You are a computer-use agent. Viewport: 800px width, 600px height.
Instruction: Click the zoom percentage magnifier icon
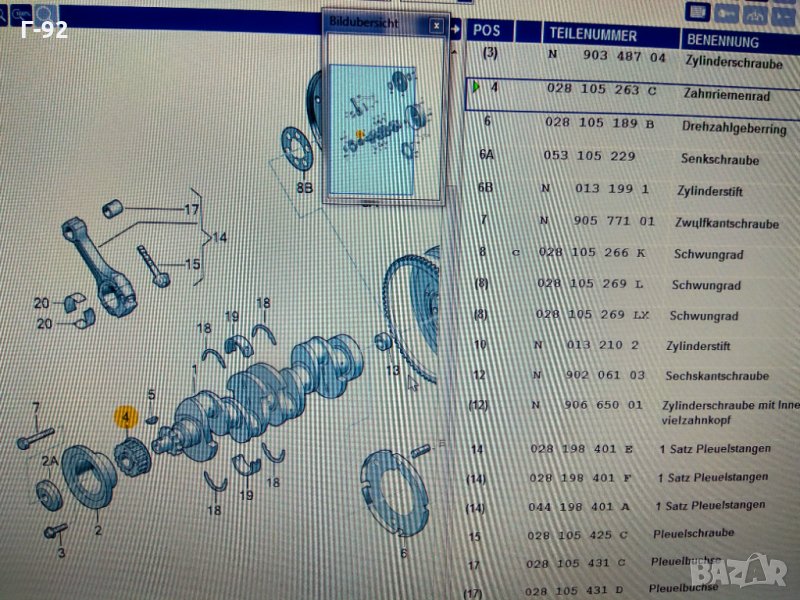coord(20,11)
